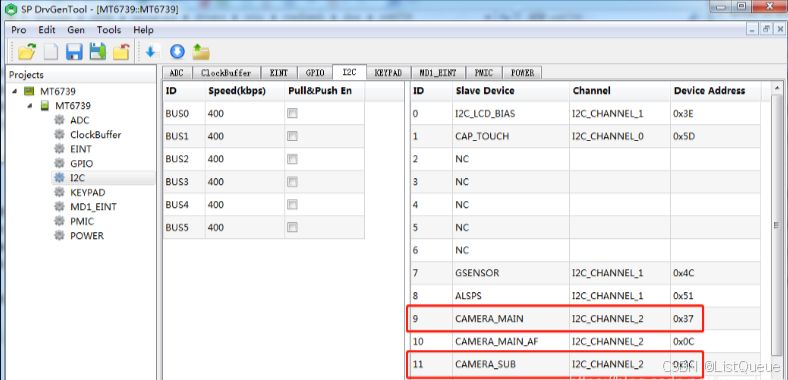788x380 pixels.
Task: Open the Edit menu
Action: click(47, 30)
